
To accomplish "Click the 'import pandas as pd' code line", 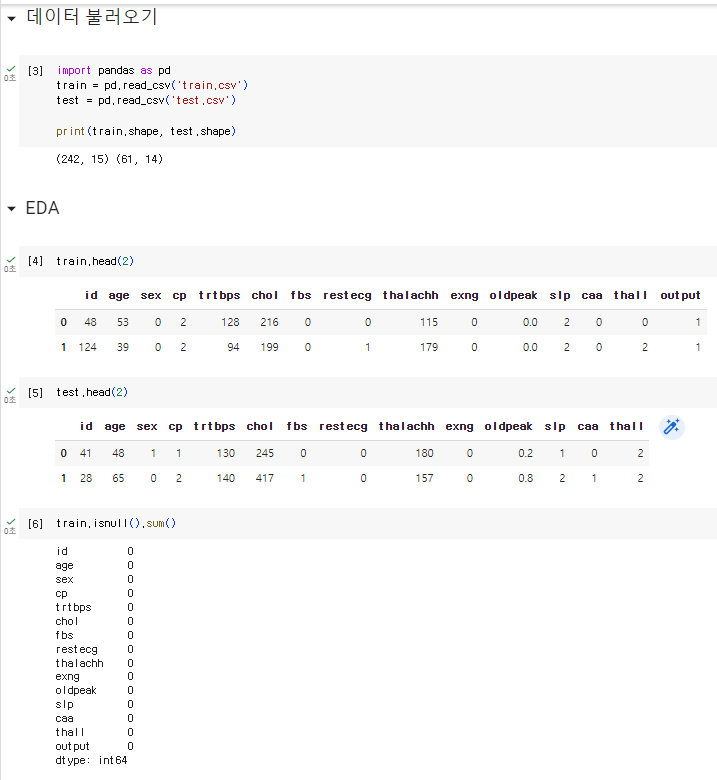I will pyautogui.click(x=114, y=70).
